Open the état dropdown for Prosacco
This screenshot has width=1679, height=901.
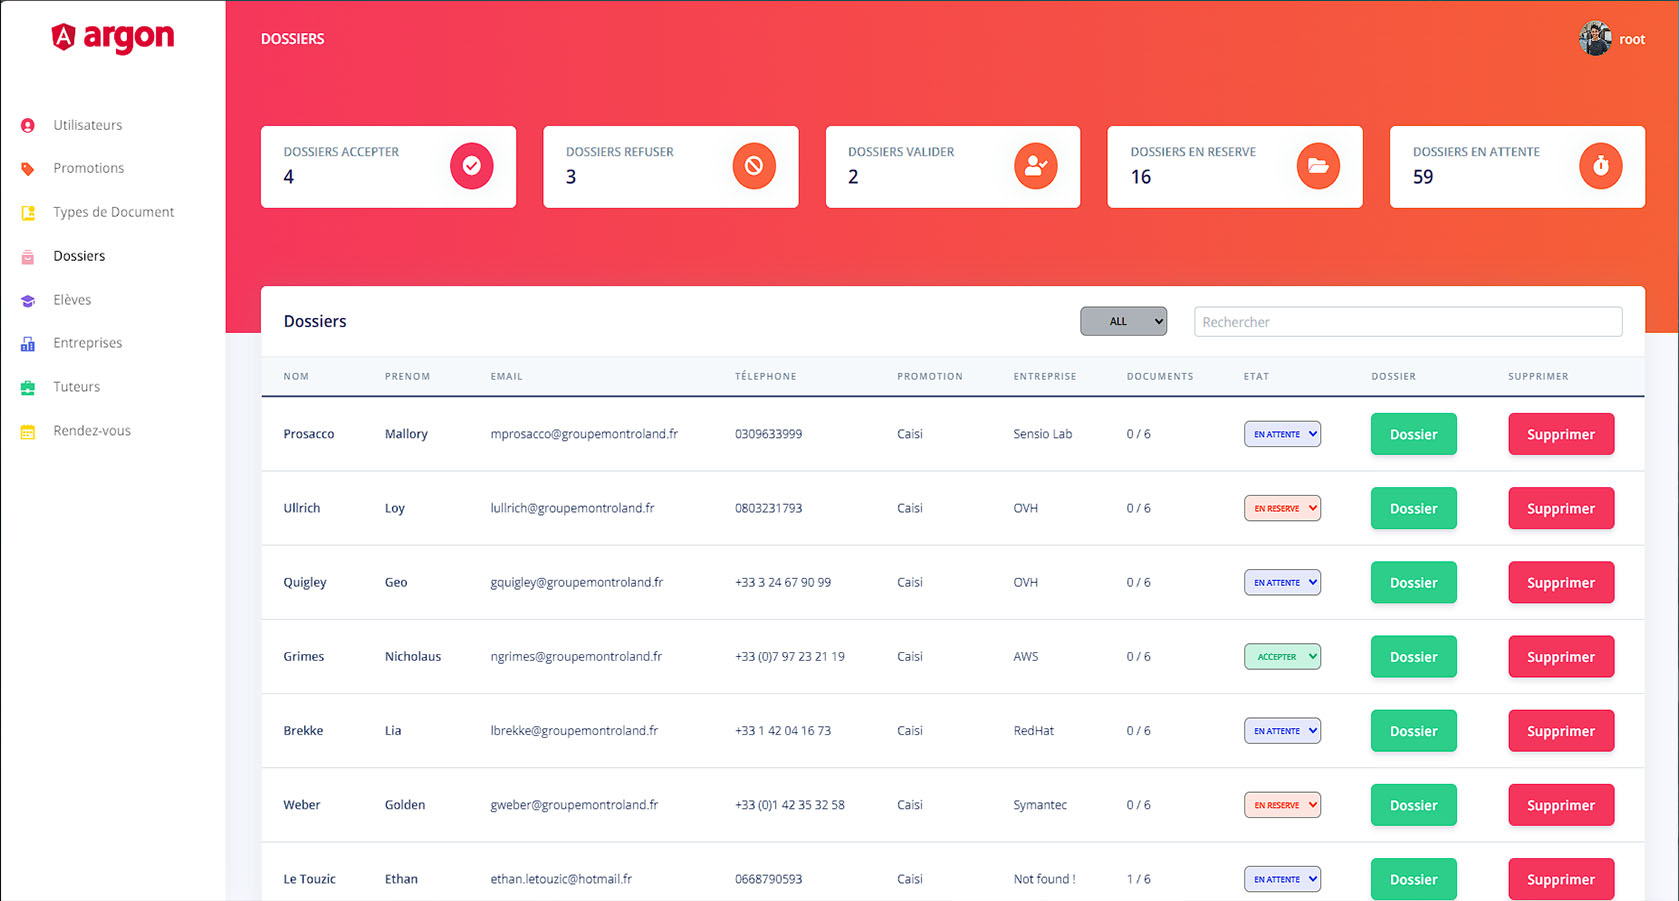coord(1282,434)
